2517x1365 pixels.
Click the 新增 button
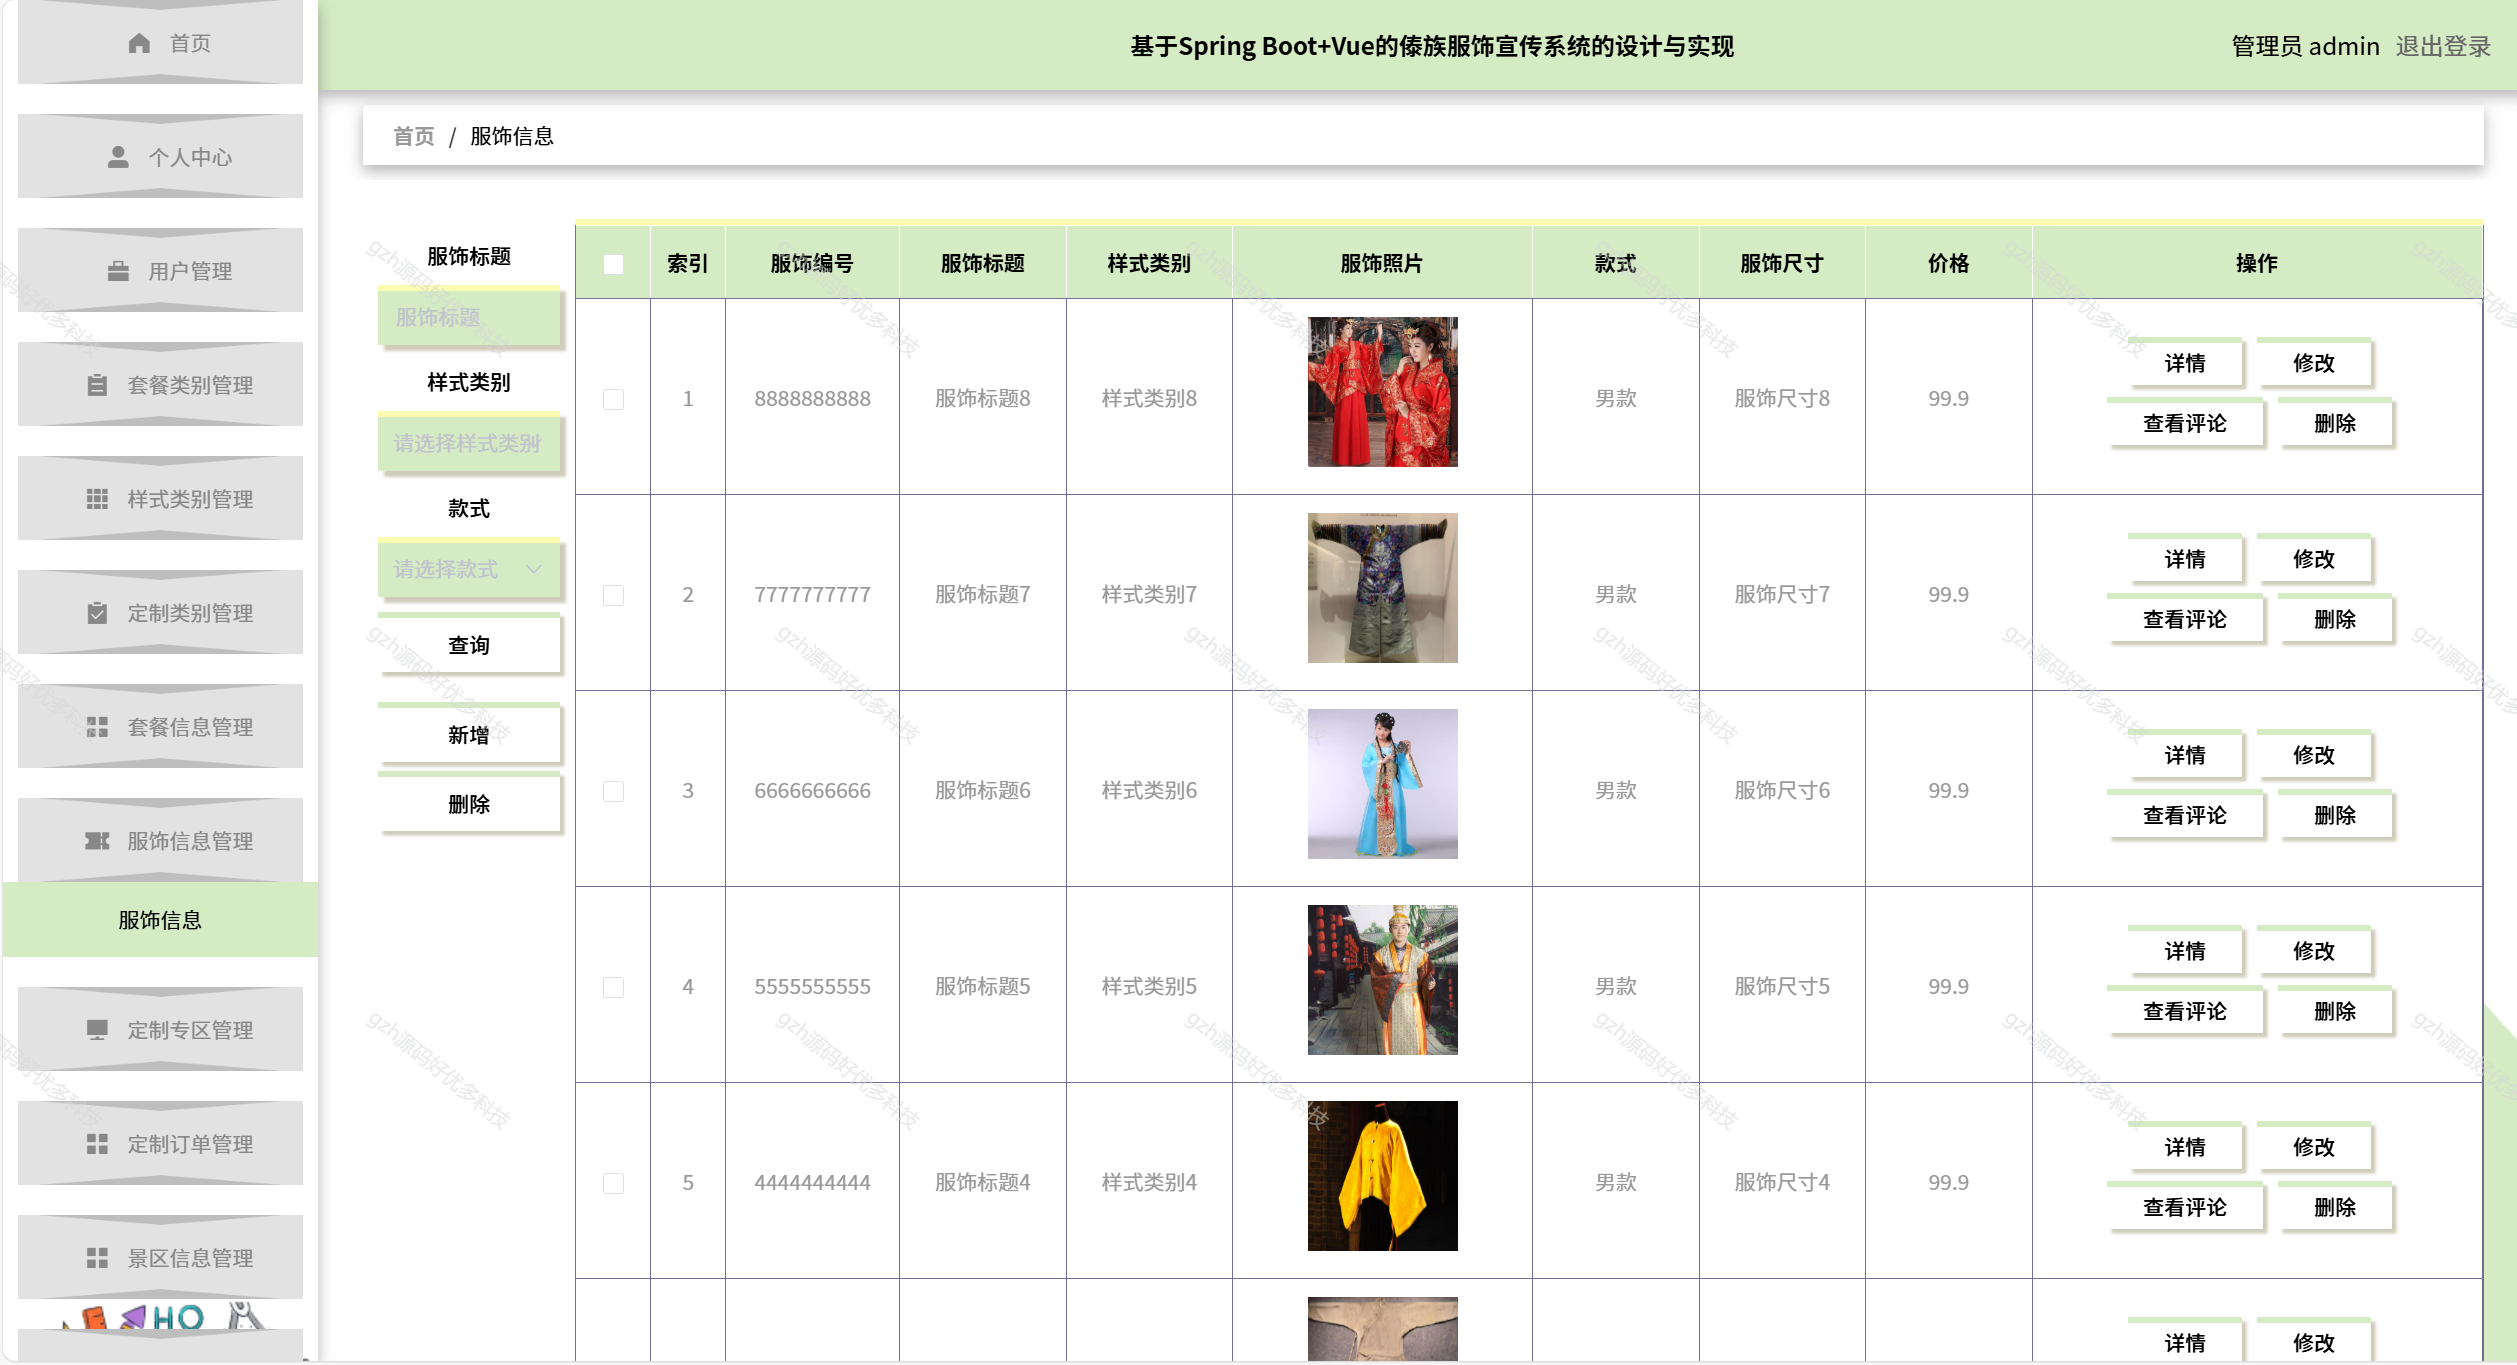pos(469,735)
